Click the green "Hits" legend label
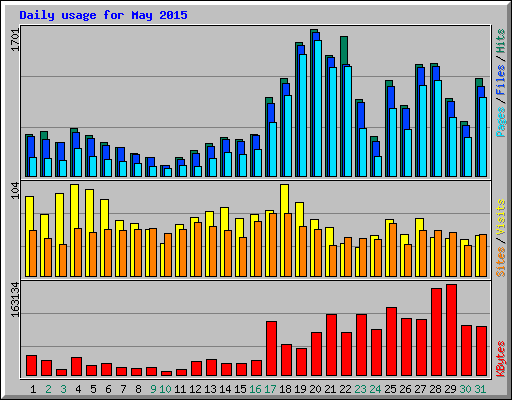The image size is (512, 400). [x=501, y=41]
